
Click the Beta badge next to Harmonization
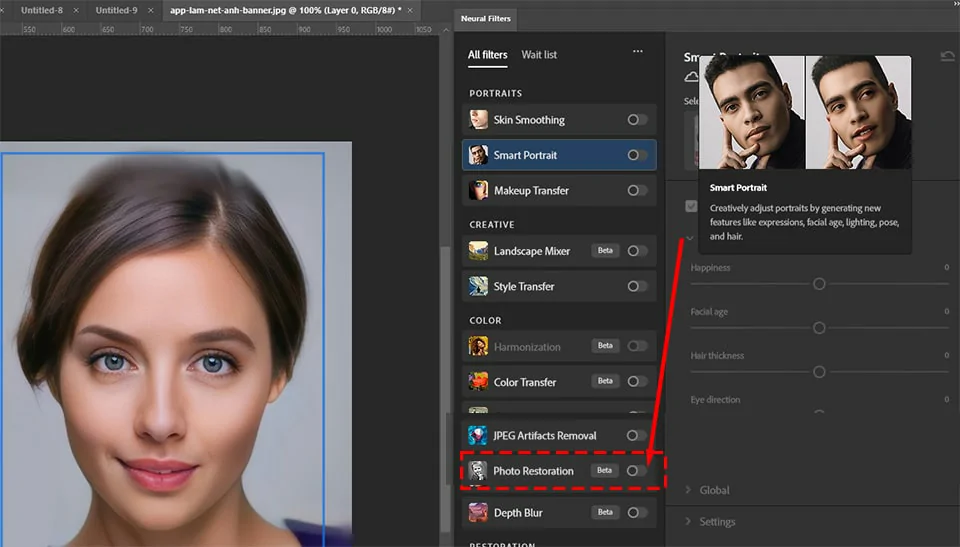[604, 346]
